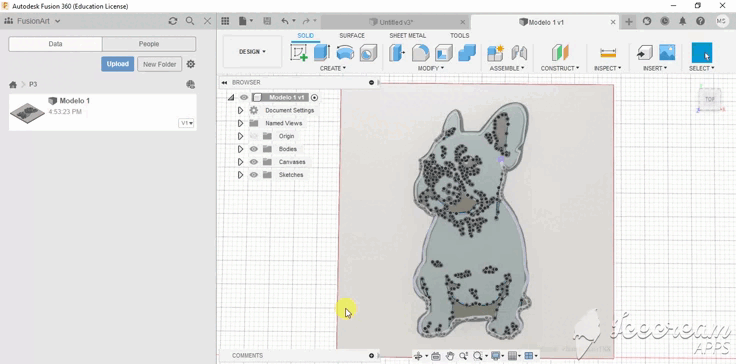Hide the Sketches folder
736x364 pixels.
(254, 175)
